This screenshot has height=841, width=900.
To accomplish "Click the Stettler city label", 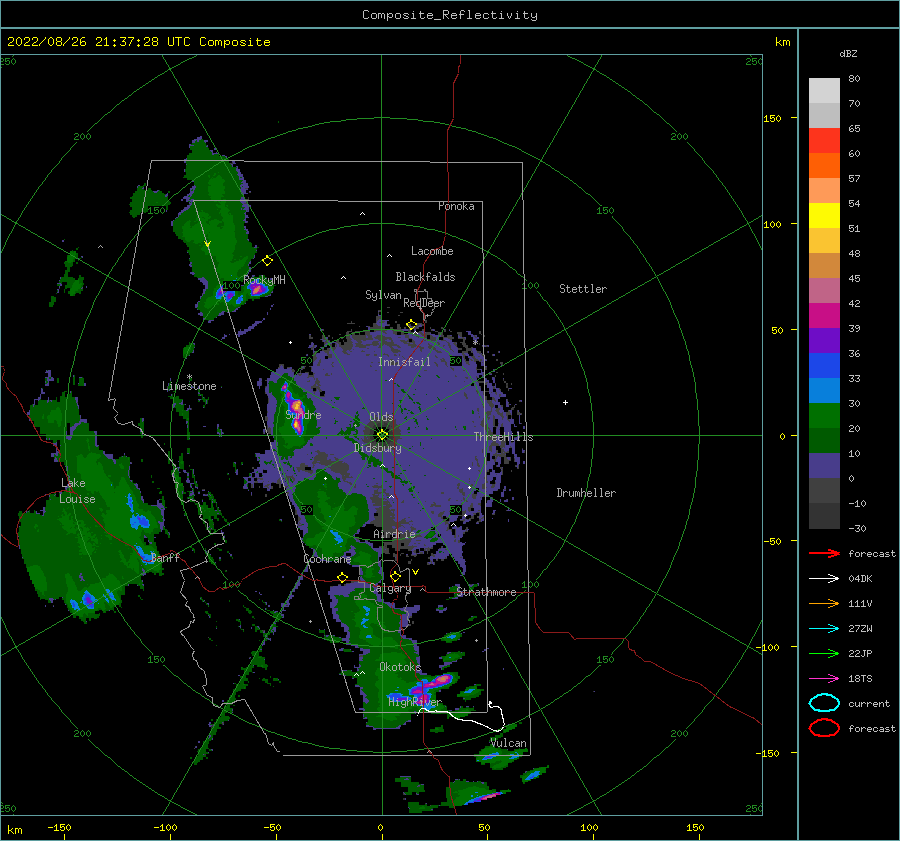I will point(583,289).
